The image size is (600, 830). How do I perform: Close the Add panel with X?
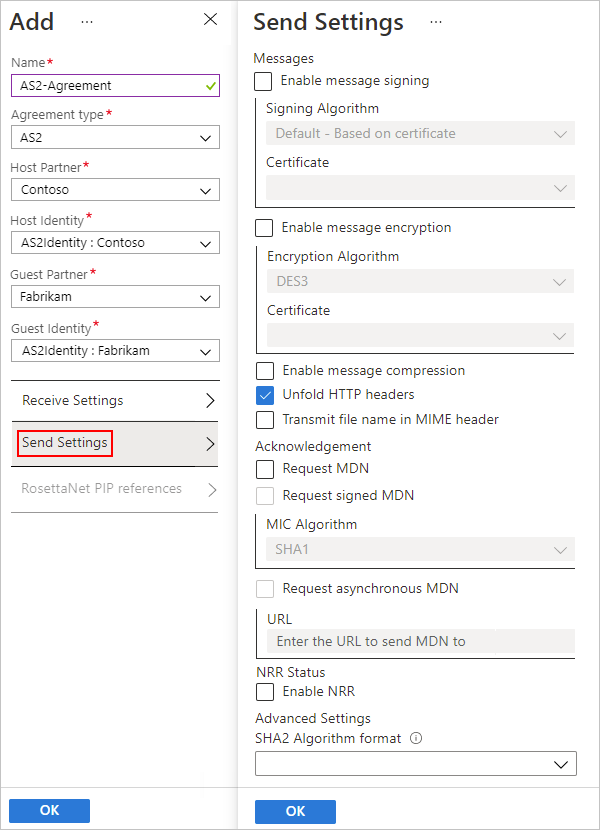[x=210, y=19]
